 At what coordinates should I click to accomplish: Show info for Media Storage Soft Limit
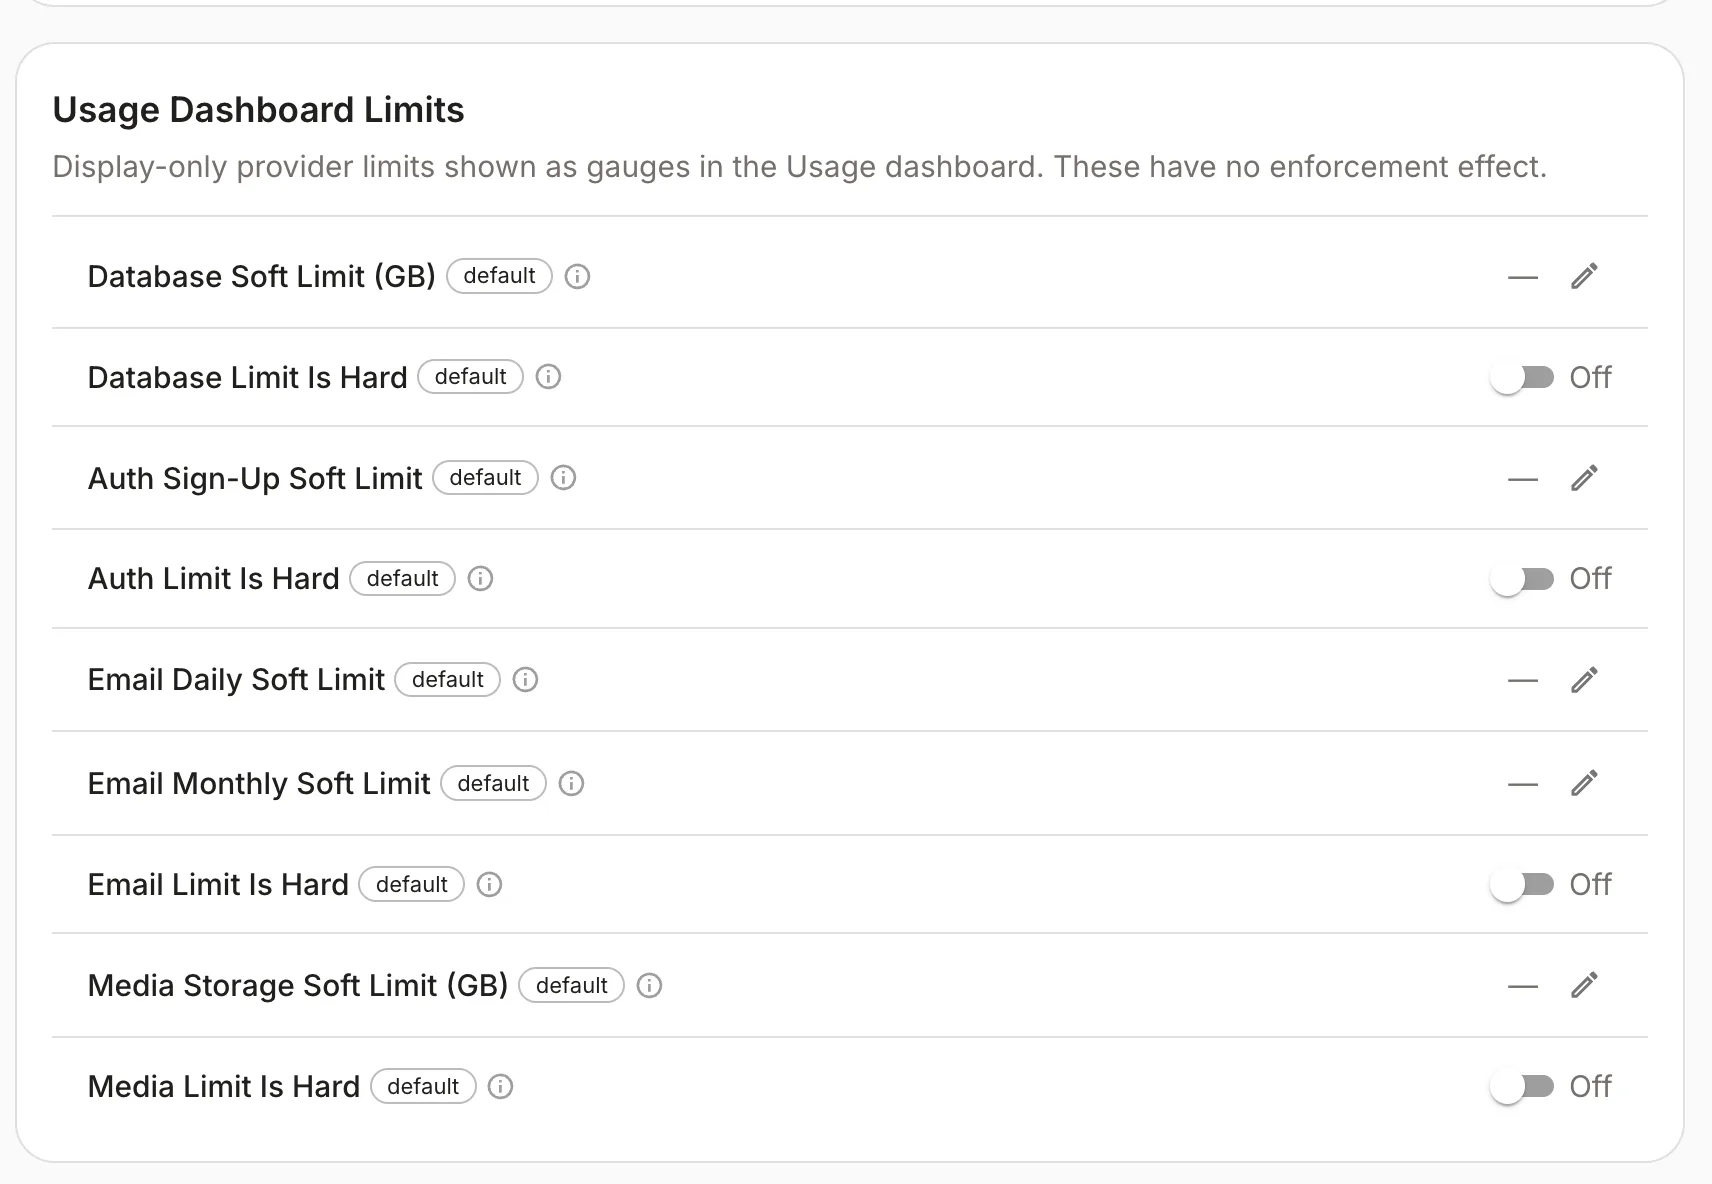tap(649, 985)
